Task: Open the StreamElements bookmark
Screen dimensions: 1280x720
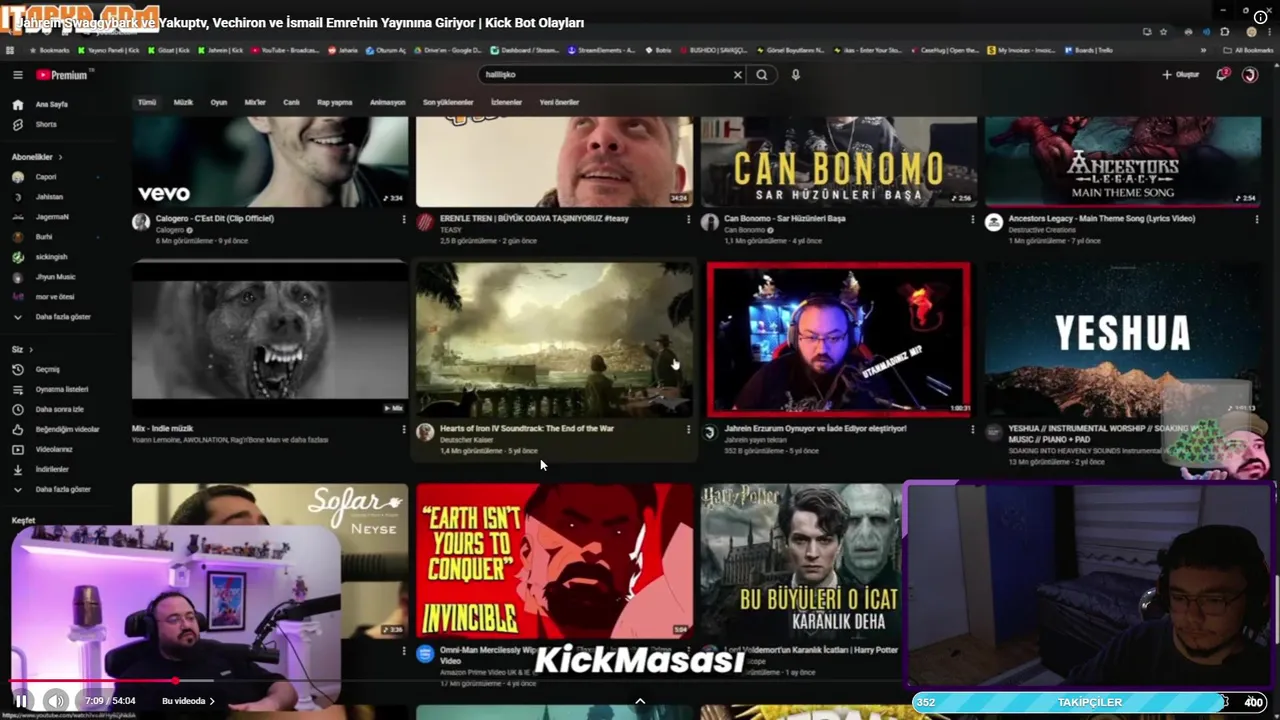Action: [601, 50]
